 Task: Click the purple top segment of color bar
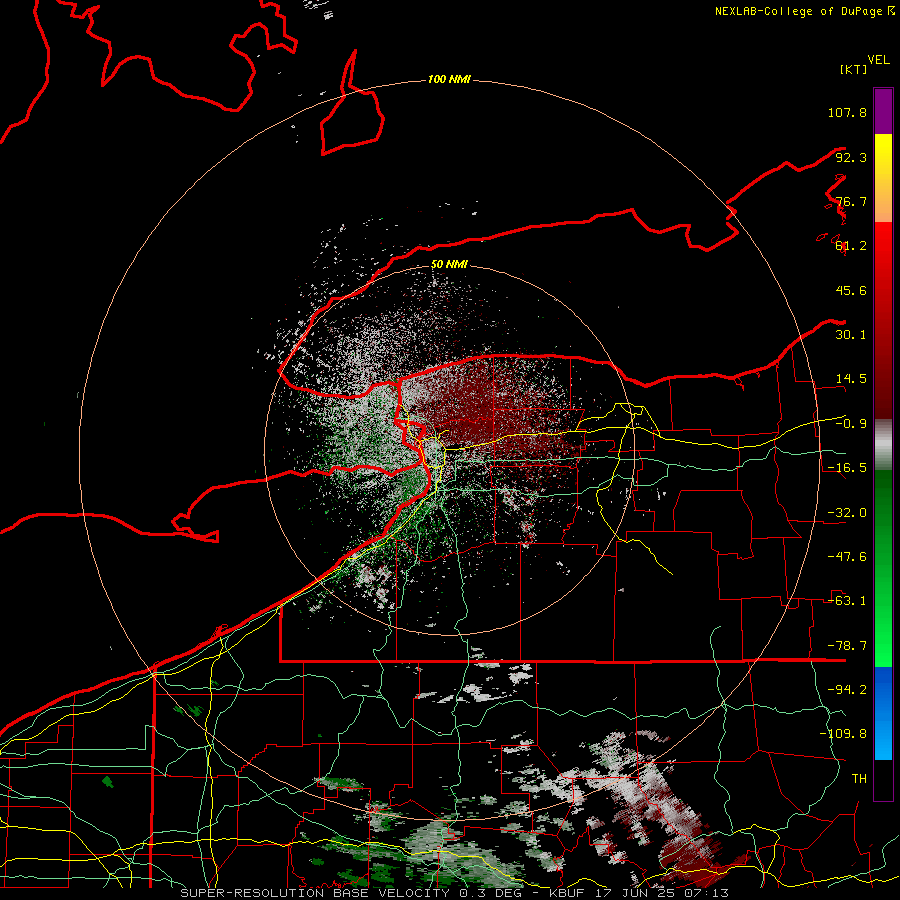tap(883, 111)
